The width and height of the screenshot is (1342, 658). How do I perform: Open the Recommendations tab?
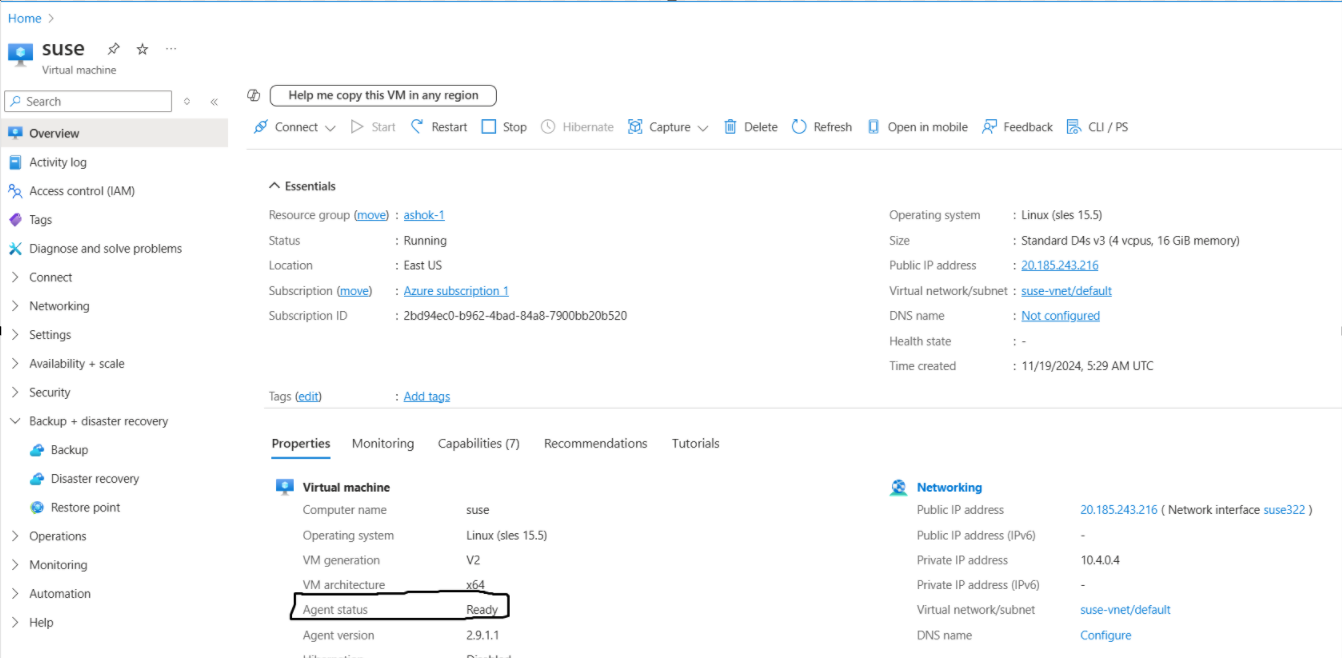click(x=596, y=443)
